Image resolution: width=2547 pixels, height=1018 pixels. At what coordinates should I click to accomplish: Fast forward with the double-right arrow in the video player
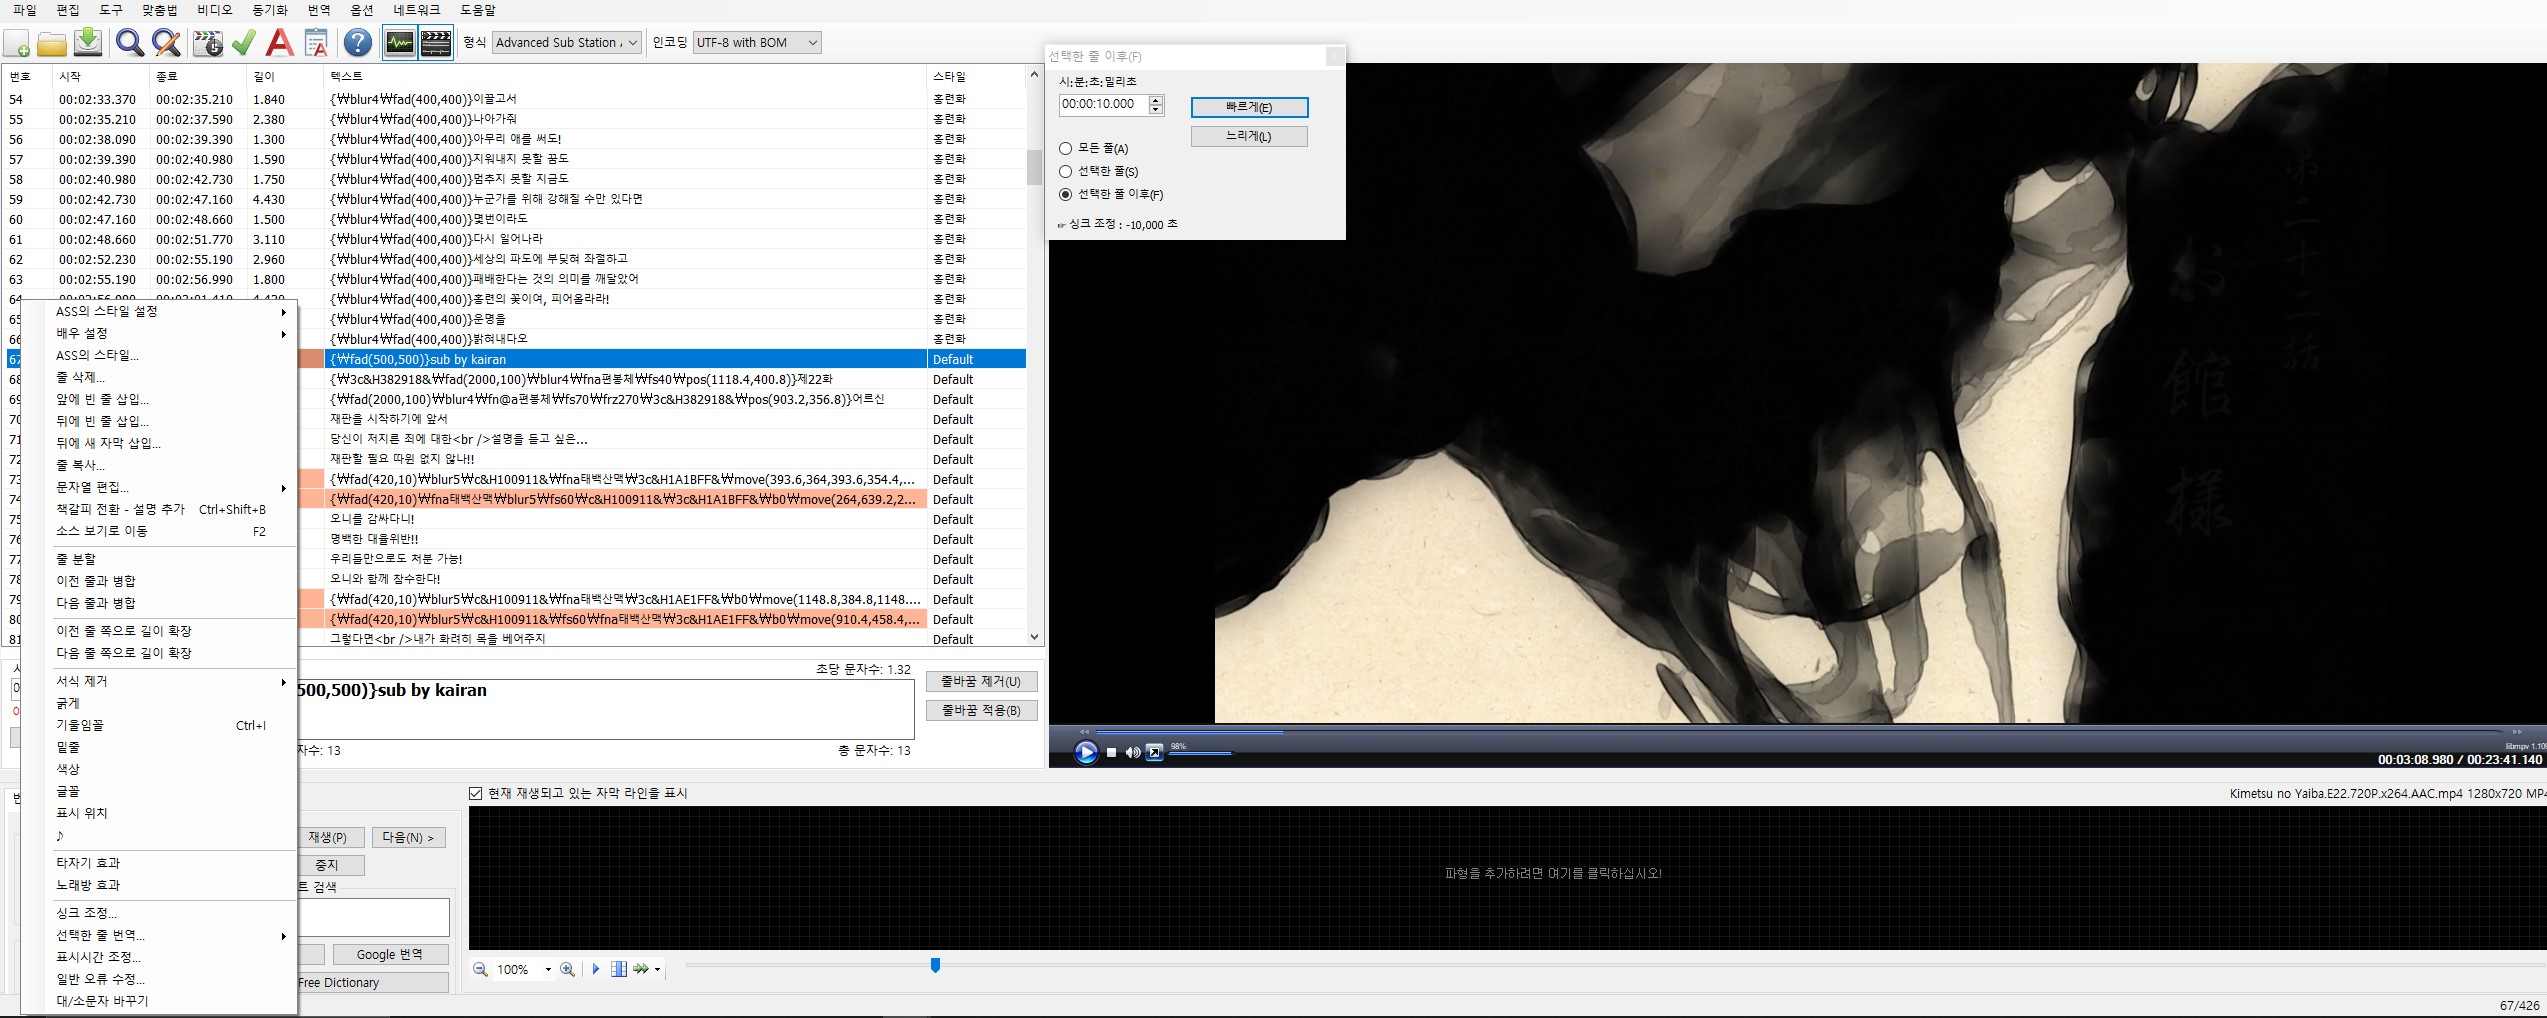pos(2517,732)
